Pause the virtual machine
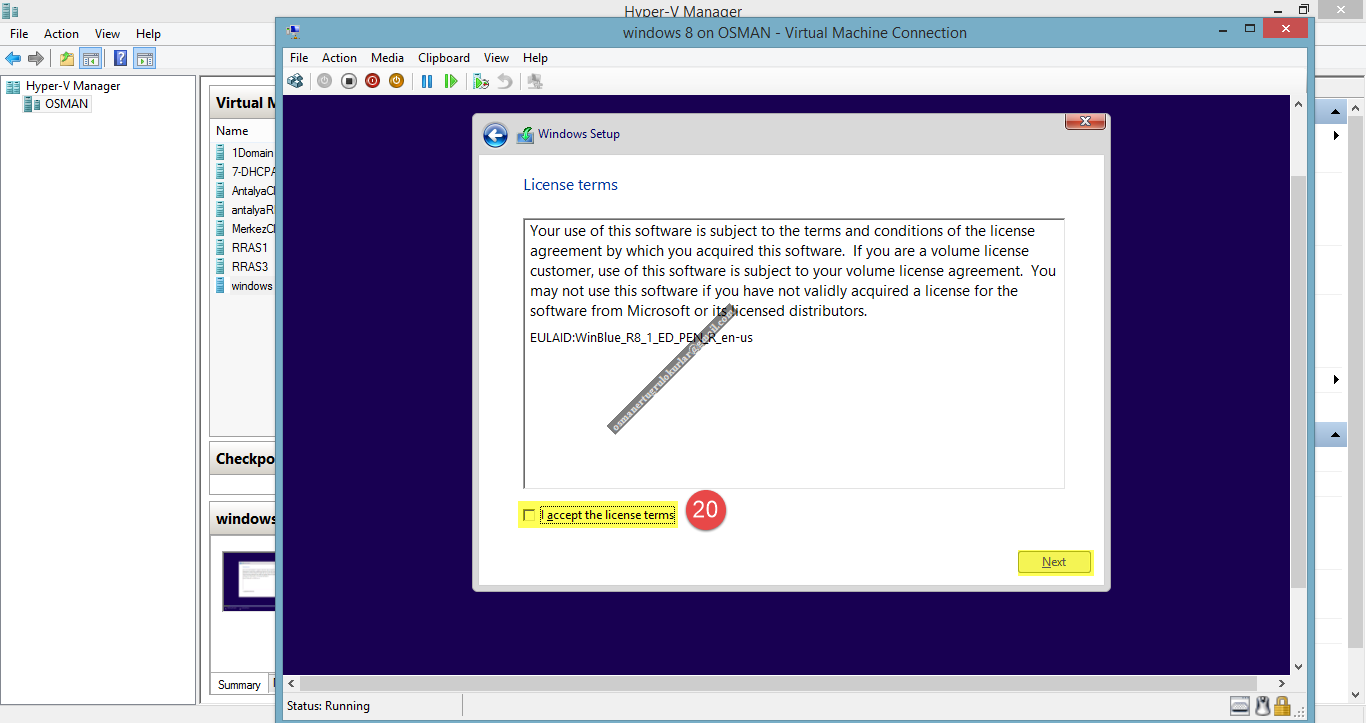The image size is (1366, 723). click(427, 81)
